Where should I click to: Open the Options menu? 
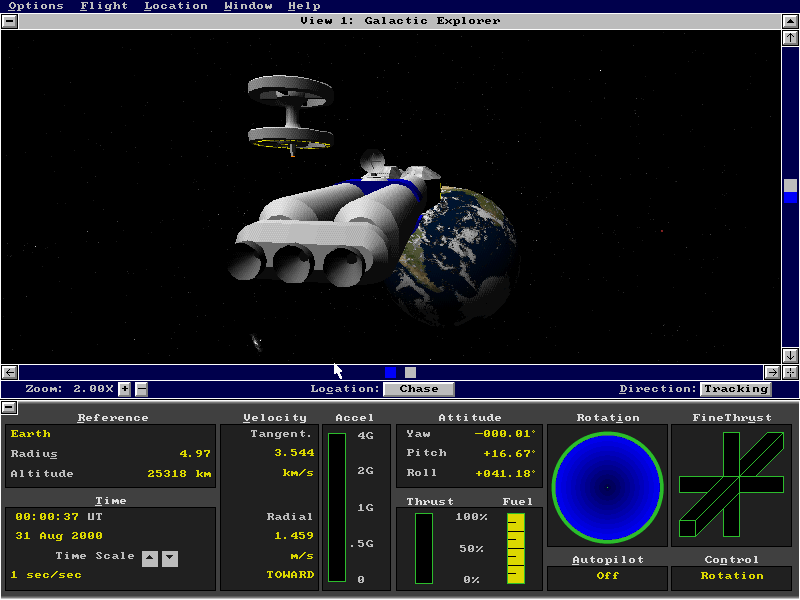(x=36, y=6)
